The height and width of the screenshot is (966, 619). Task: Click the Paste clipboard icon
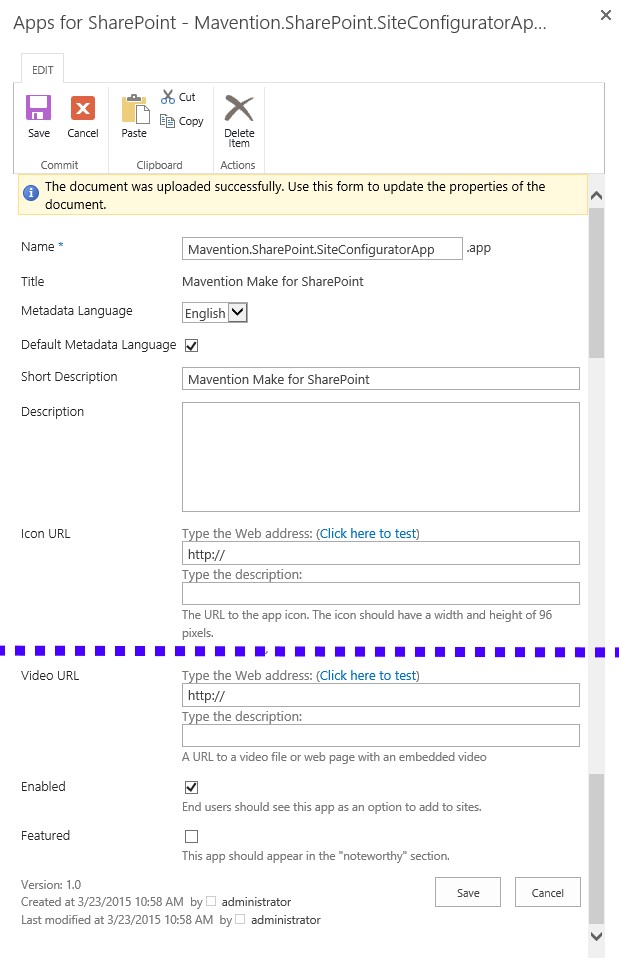pyautogui.click(x=134, y=109)
